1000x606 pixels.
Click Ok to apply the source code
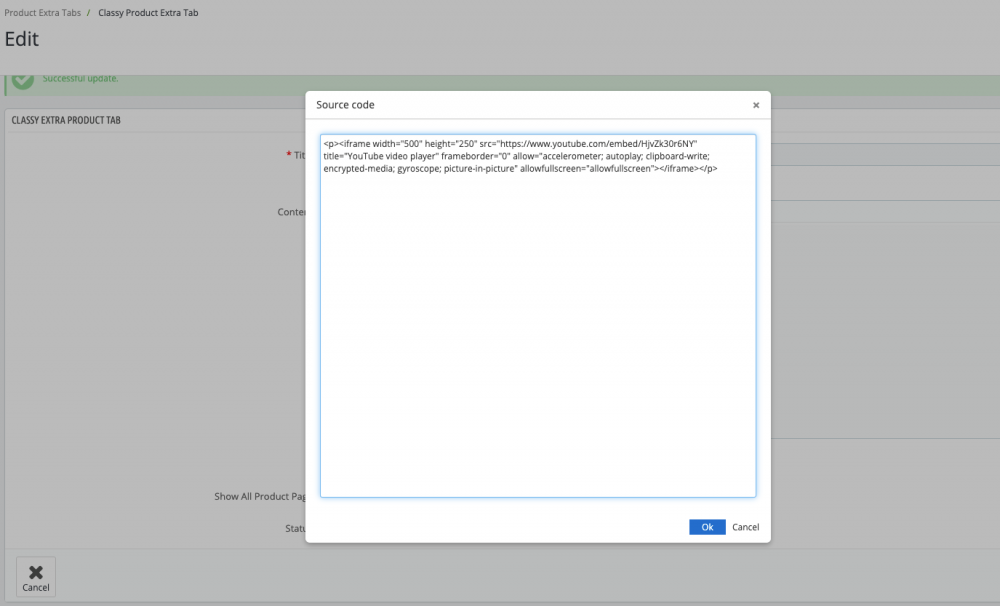(x=707, y=527)
